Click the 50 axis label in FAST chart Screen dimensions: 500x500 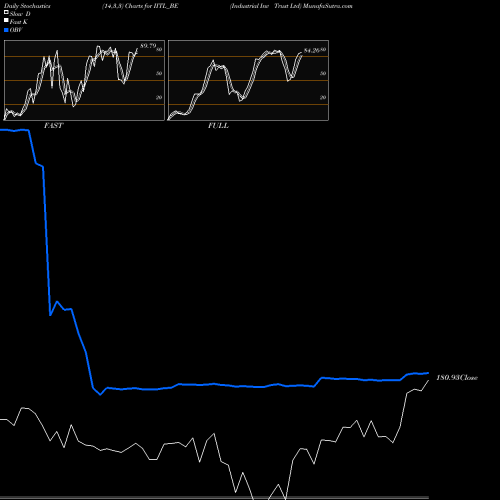pyautogui.click(x=159, y=73)
